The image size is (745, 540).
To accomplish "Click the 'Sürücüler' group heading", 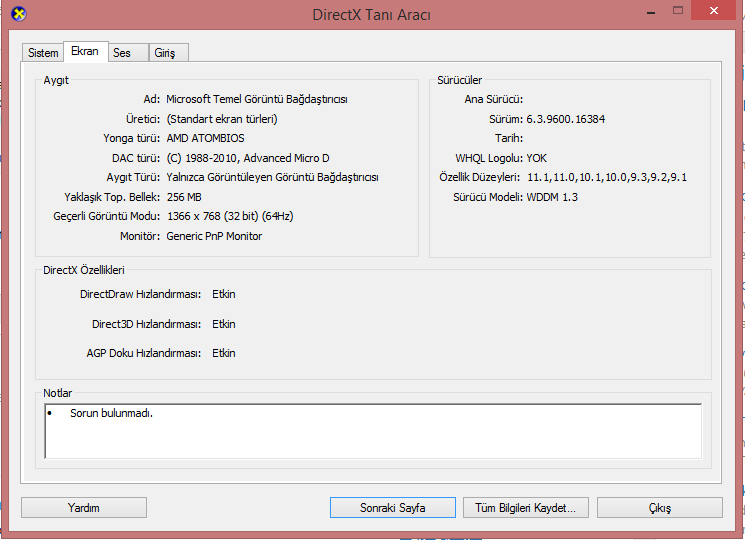I will click(459, 80).
